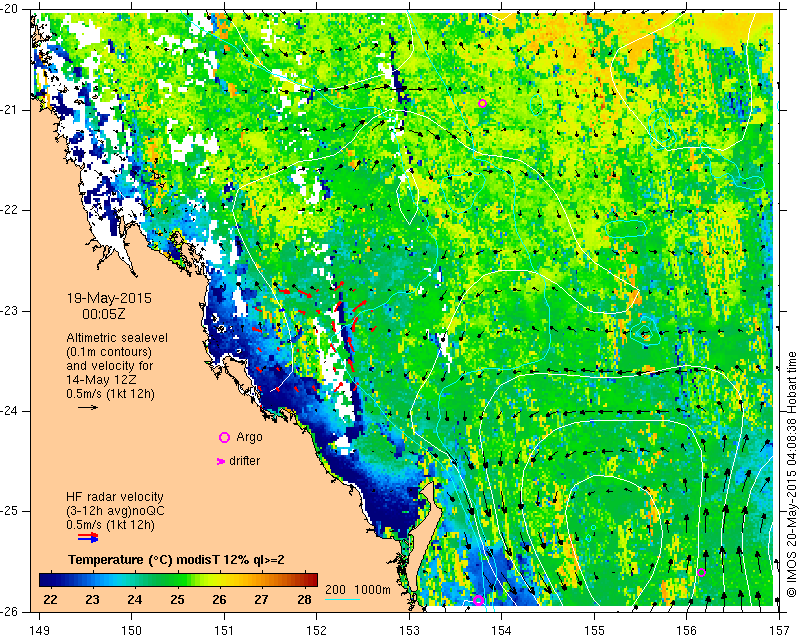Click longitude axis label '151'
This screenshot has width=800, height=640.
(x=224, y=631)
